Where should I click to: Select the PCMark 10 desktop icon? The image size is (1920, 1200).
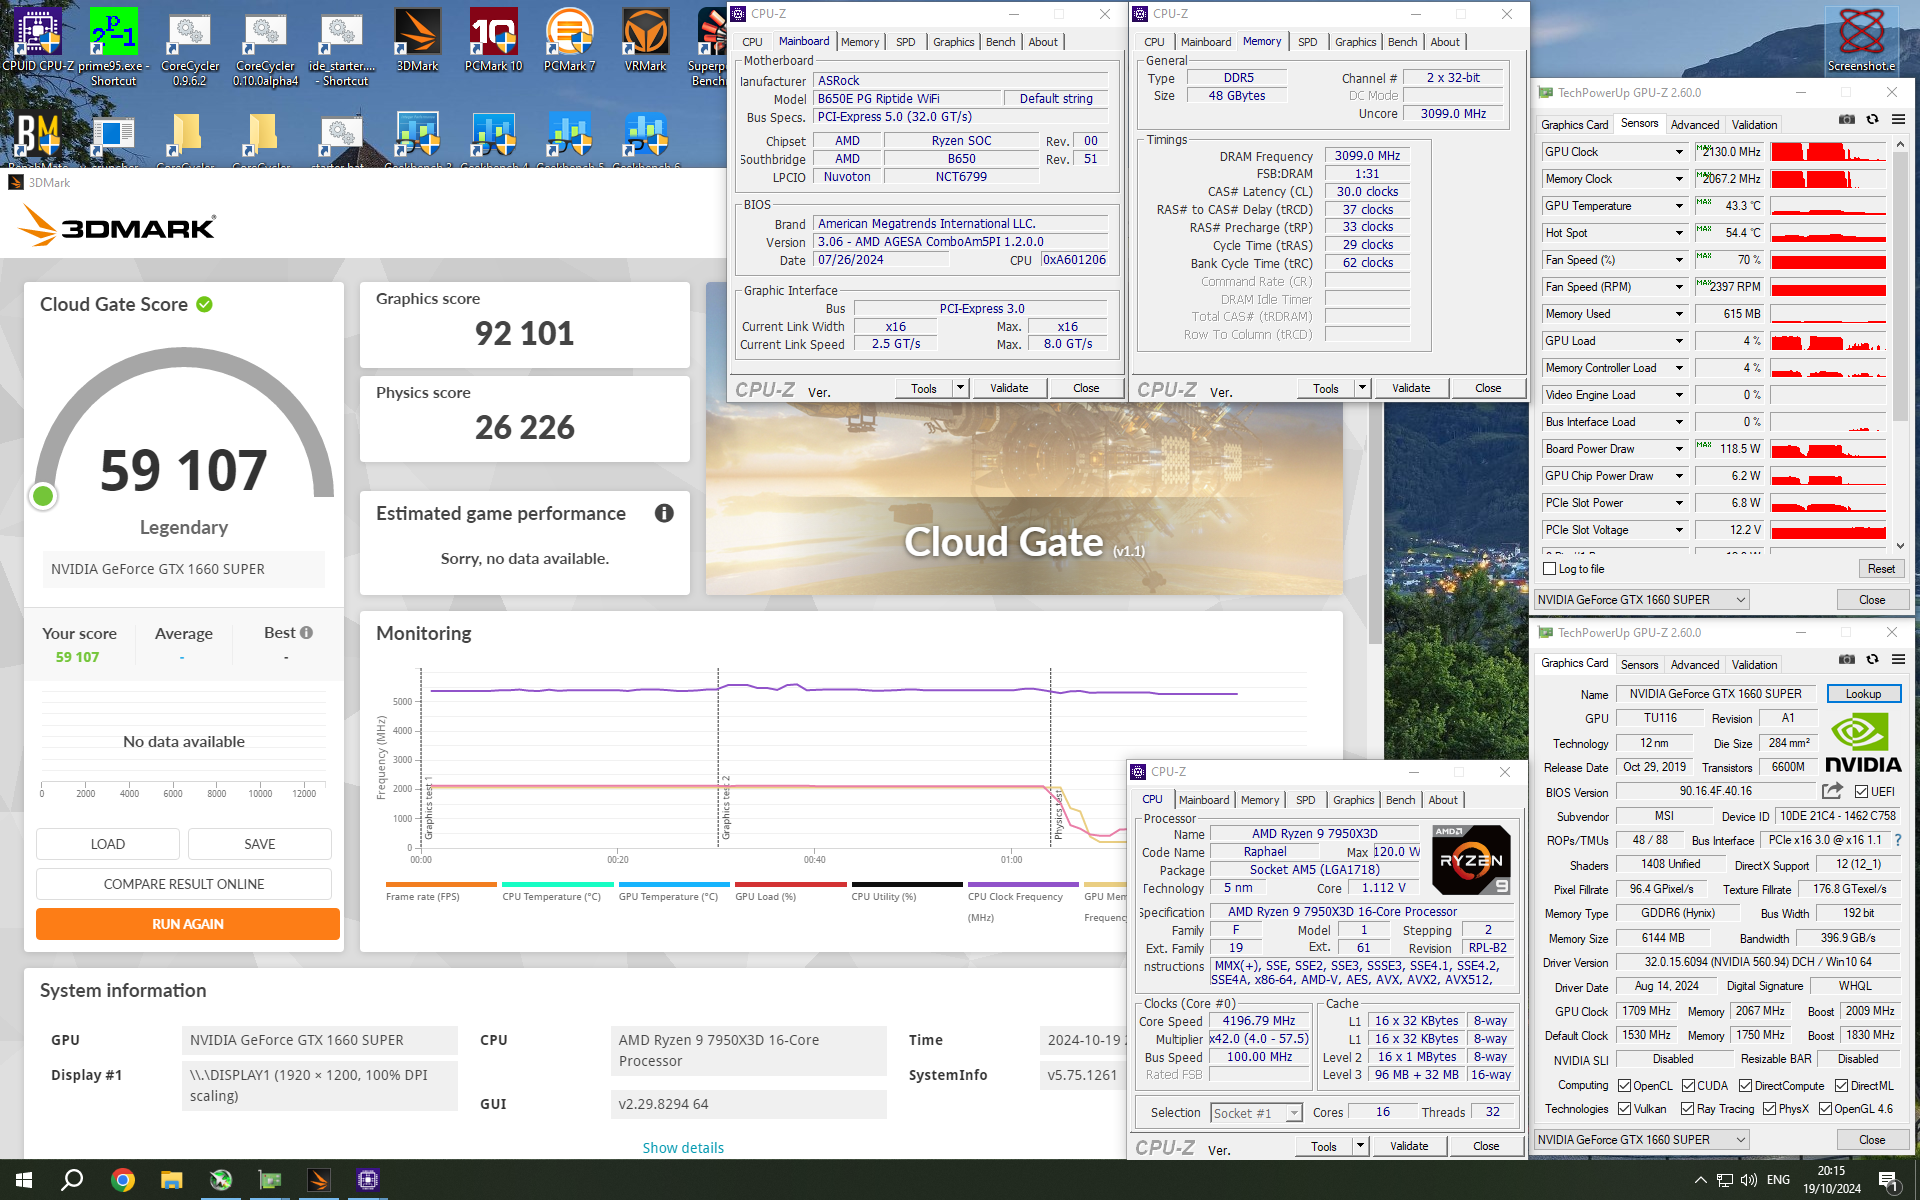[493, 41]
